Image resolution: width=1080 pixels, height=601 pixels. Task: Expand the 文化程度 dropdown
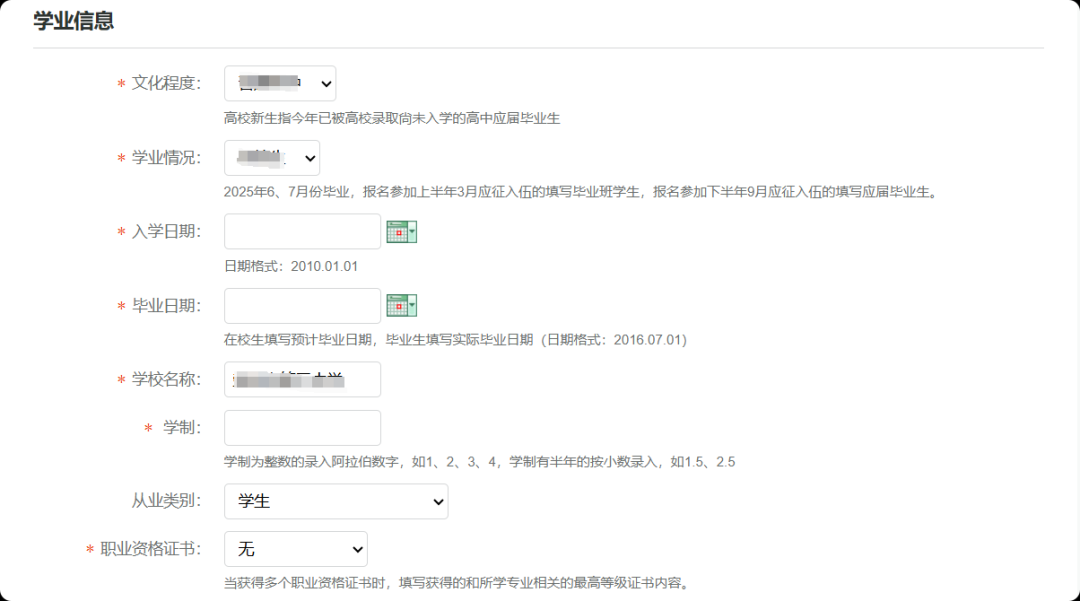coord(280,83)
